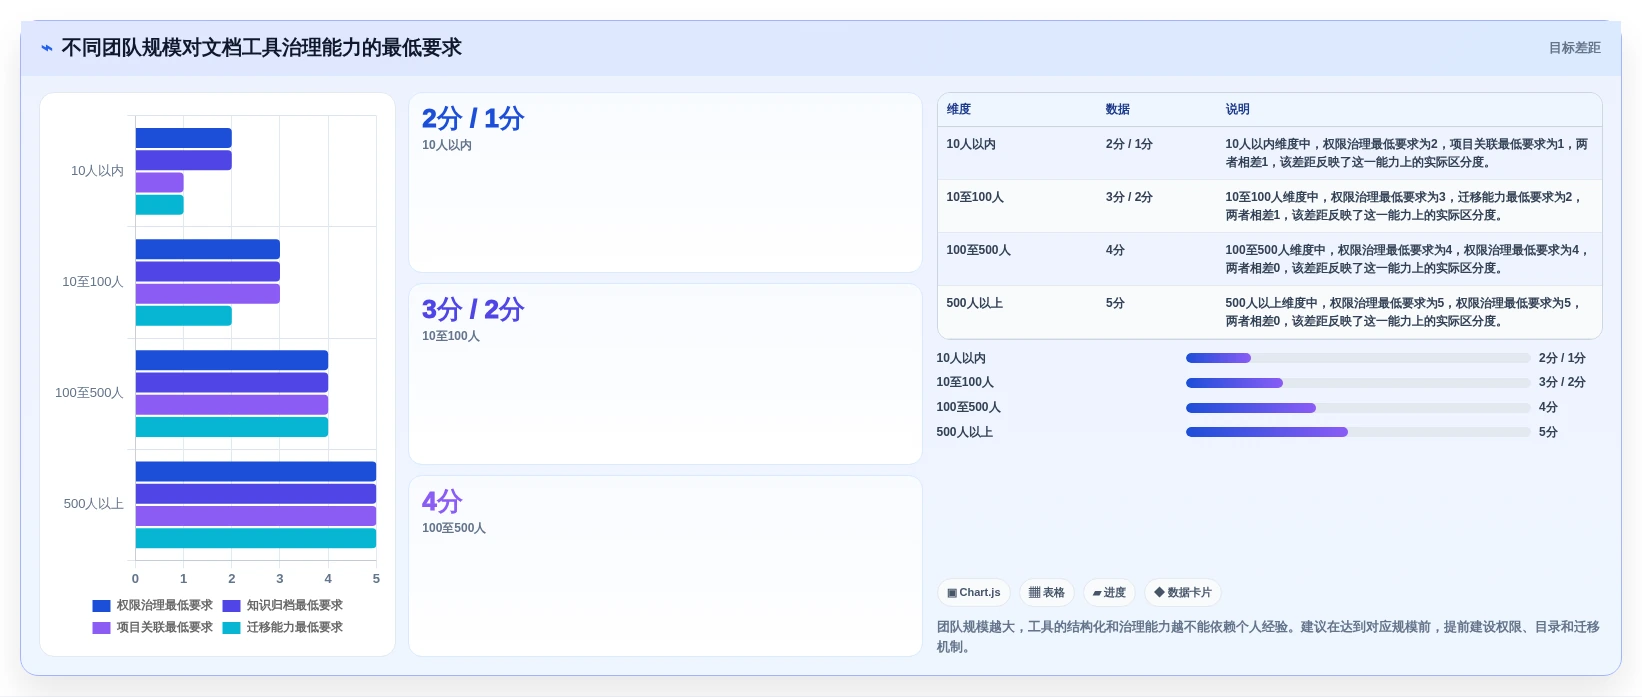The height and width of the screenshot is (697, 1642).
Task: Select the 10至100人 row in the table
Action: coord(1270,206)
